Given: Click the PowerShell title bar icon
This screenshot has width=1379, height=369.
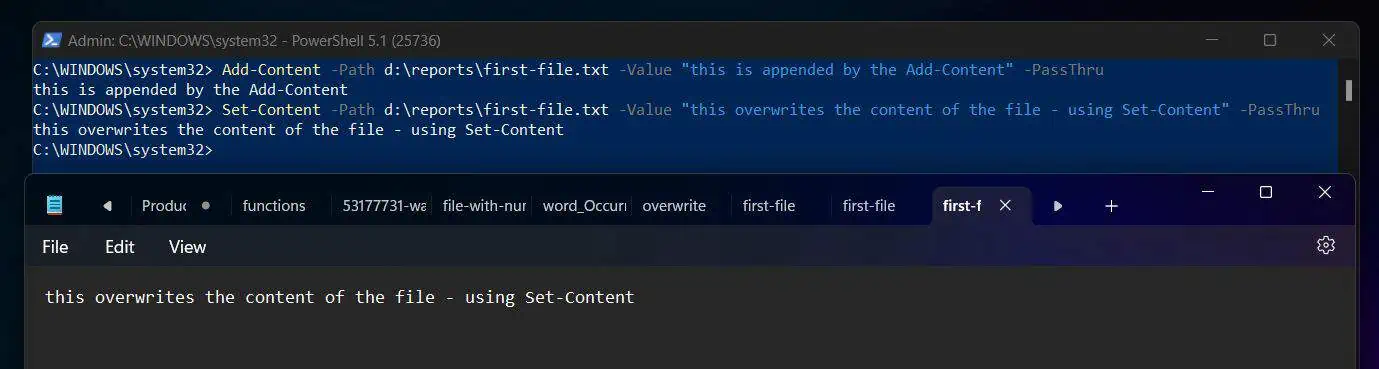Looking at the screenshot, I should [x=51, y=40].
